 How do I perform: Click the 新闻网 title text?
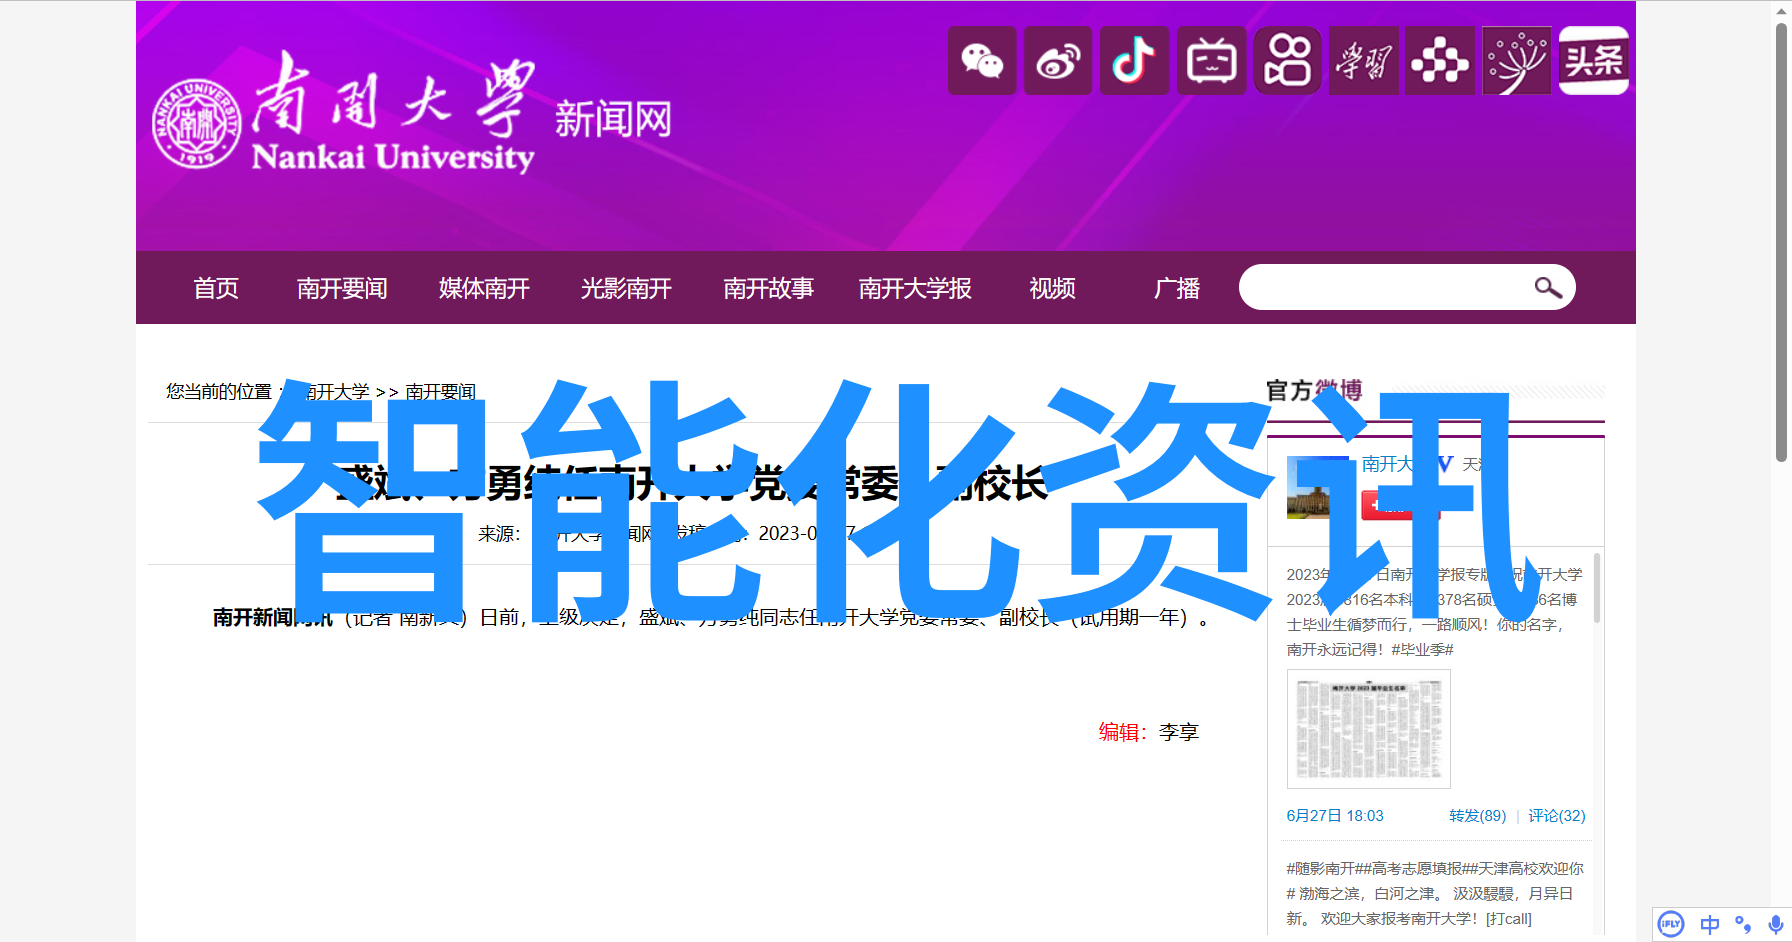(613, 120)
